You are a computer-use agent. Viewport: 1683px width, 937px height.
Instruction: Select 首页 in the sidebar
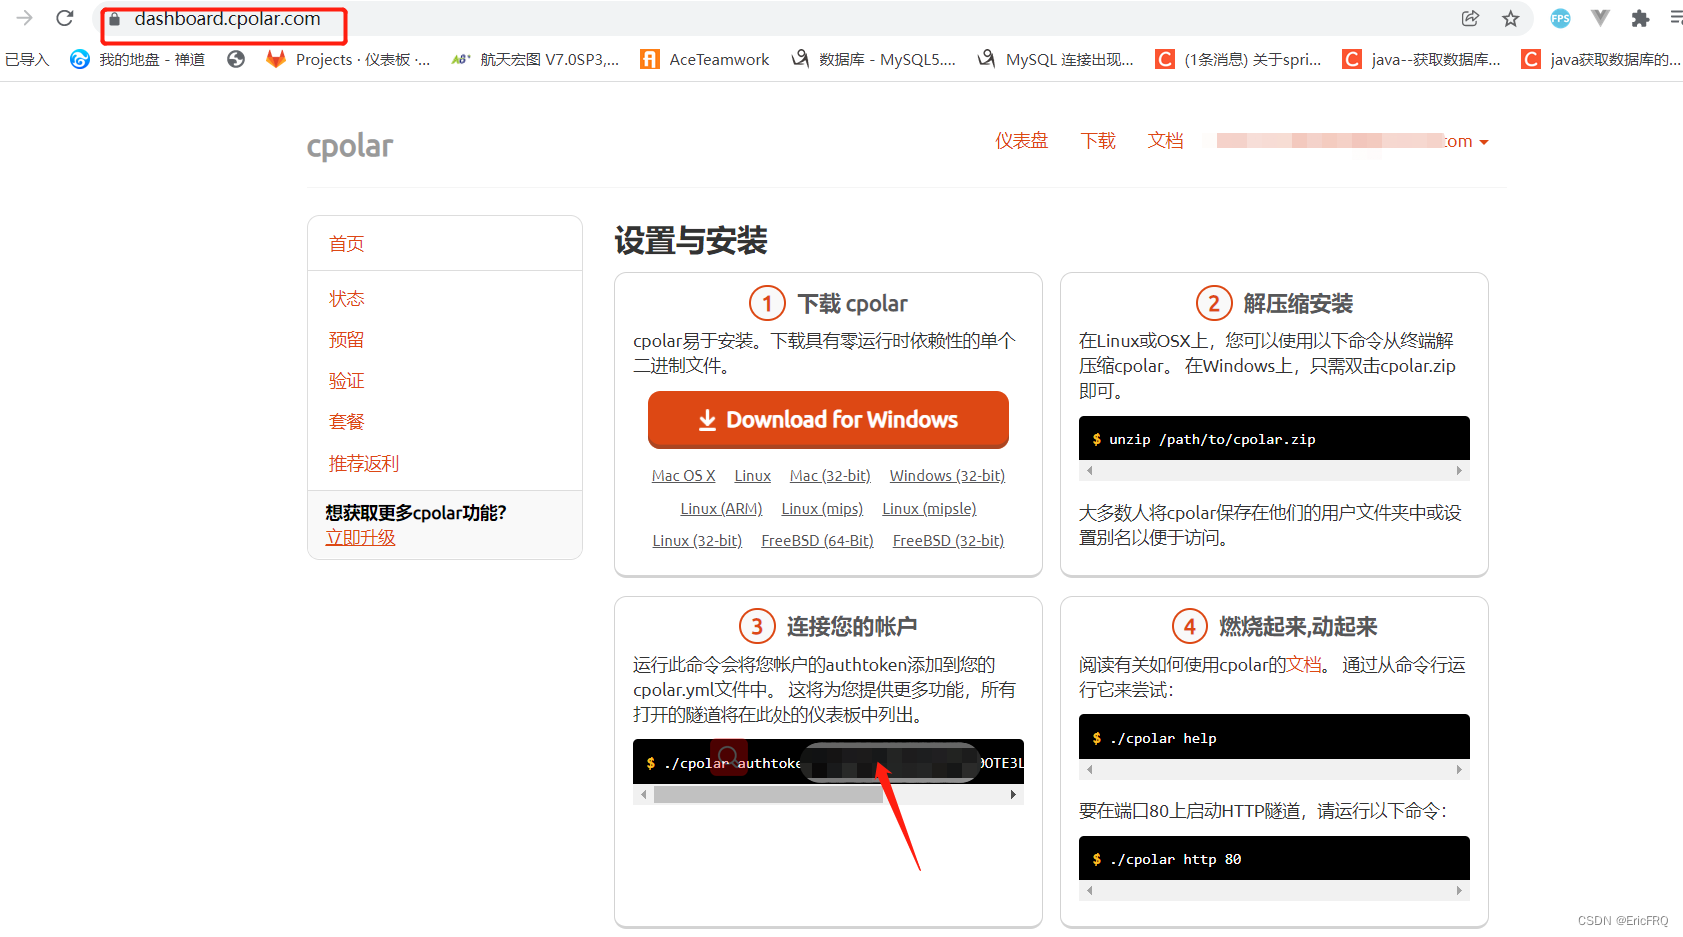347,244
